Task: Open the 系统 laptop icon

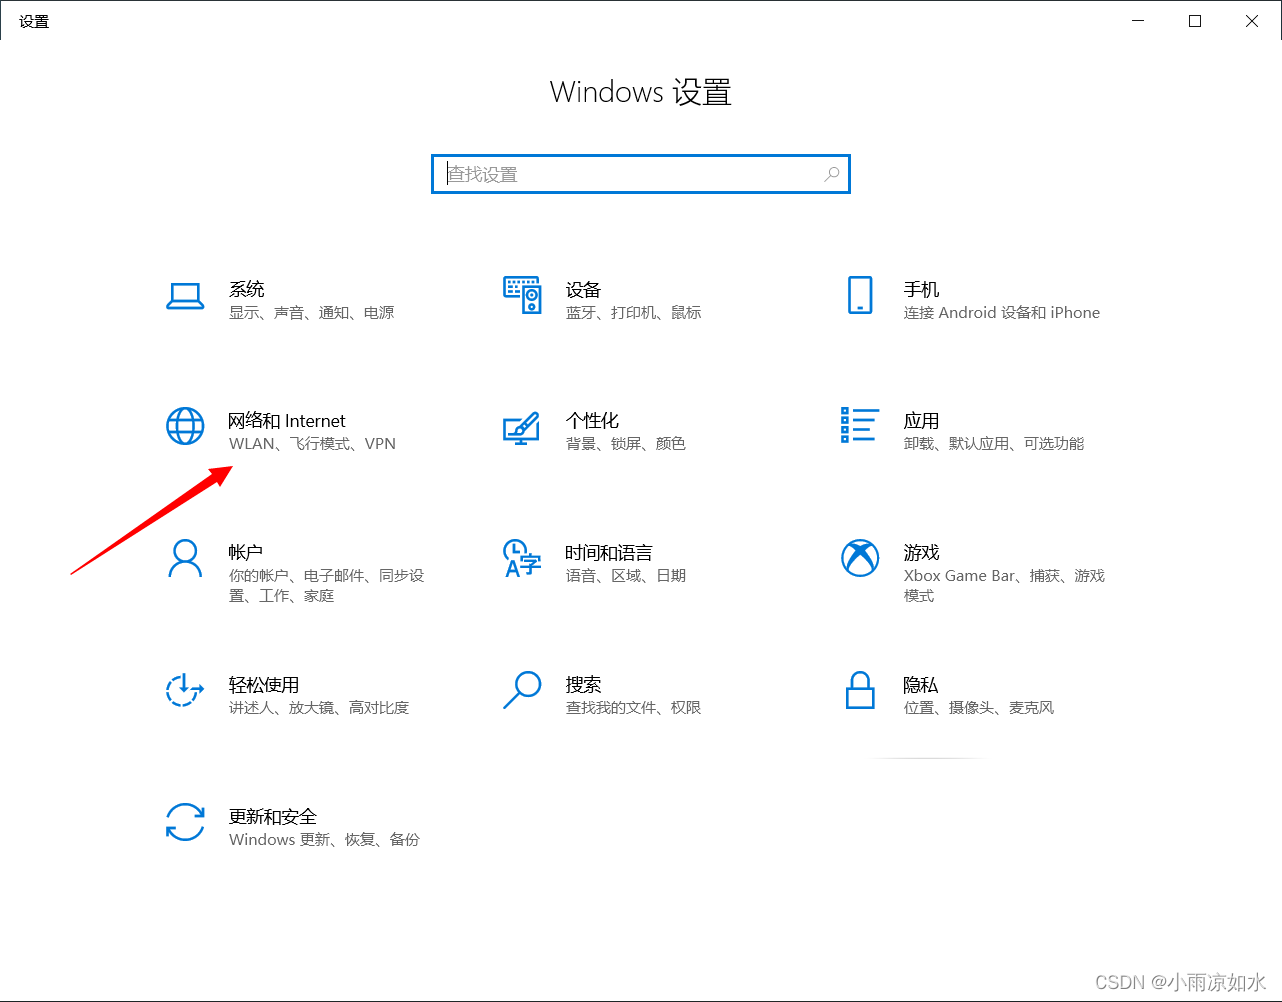Action: coord(185,296)
